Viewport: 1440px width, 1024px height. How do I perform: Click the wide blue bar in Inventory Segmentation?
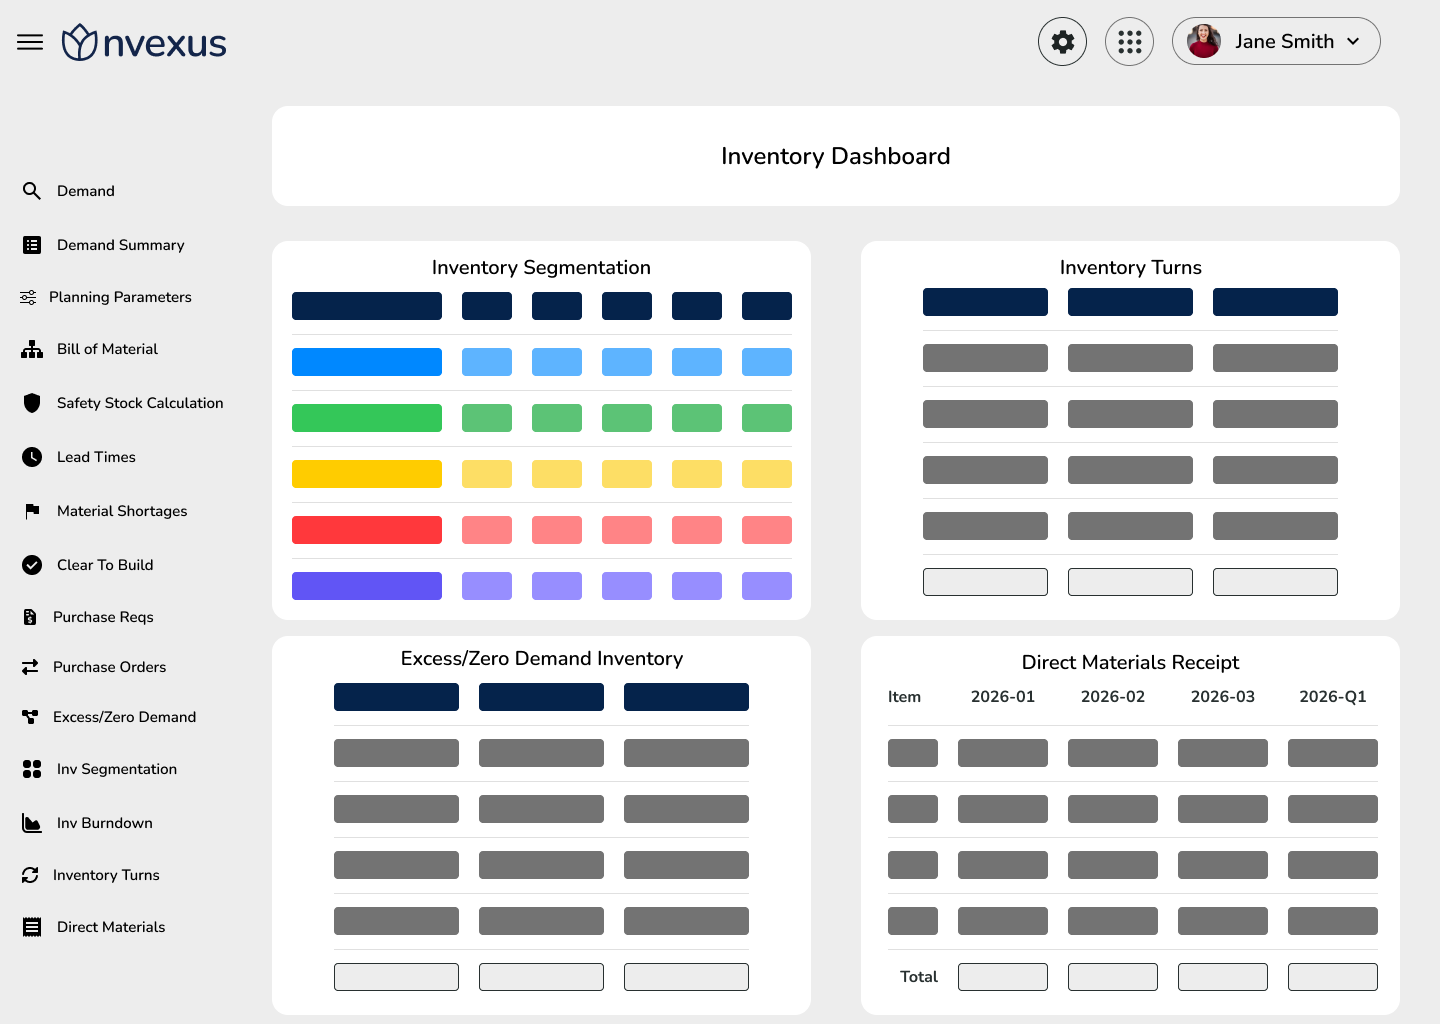[367, 362]
